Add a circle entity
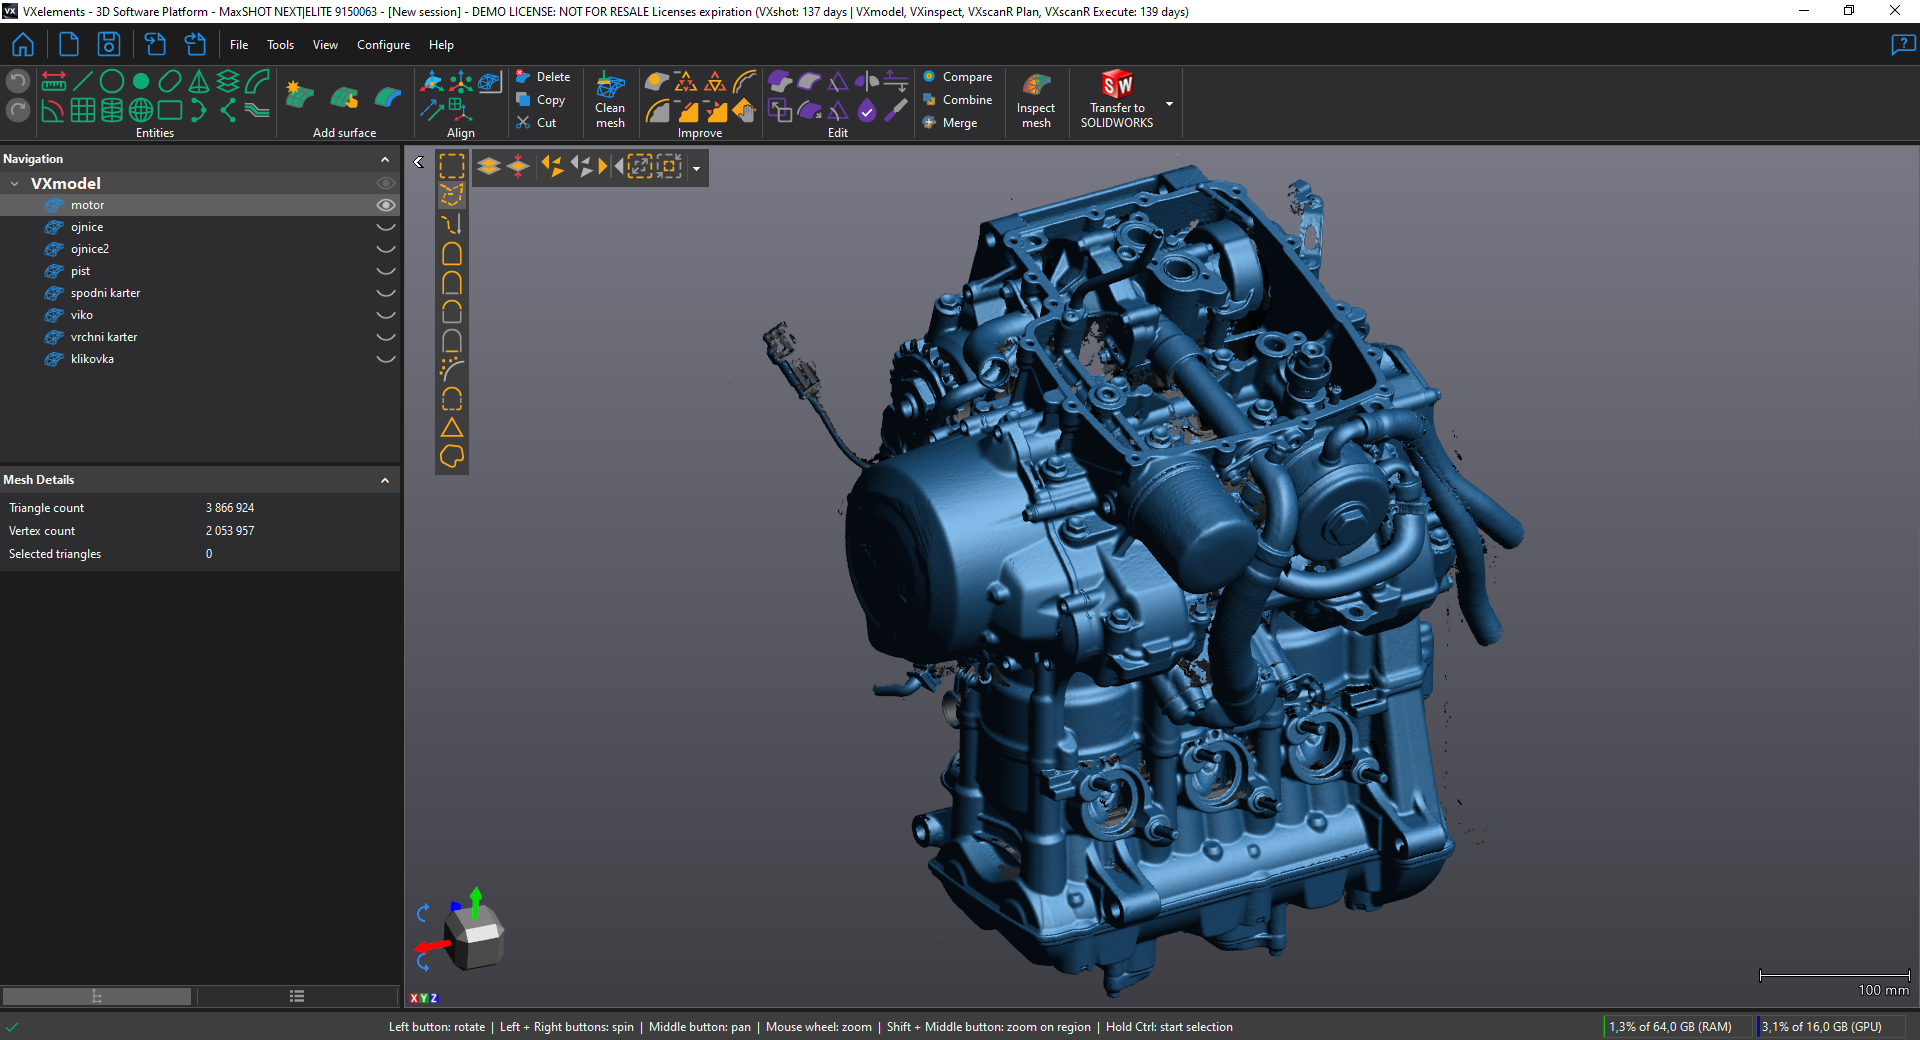Viewport: 1920px width, 1040px height. click(x=112, y=81)
